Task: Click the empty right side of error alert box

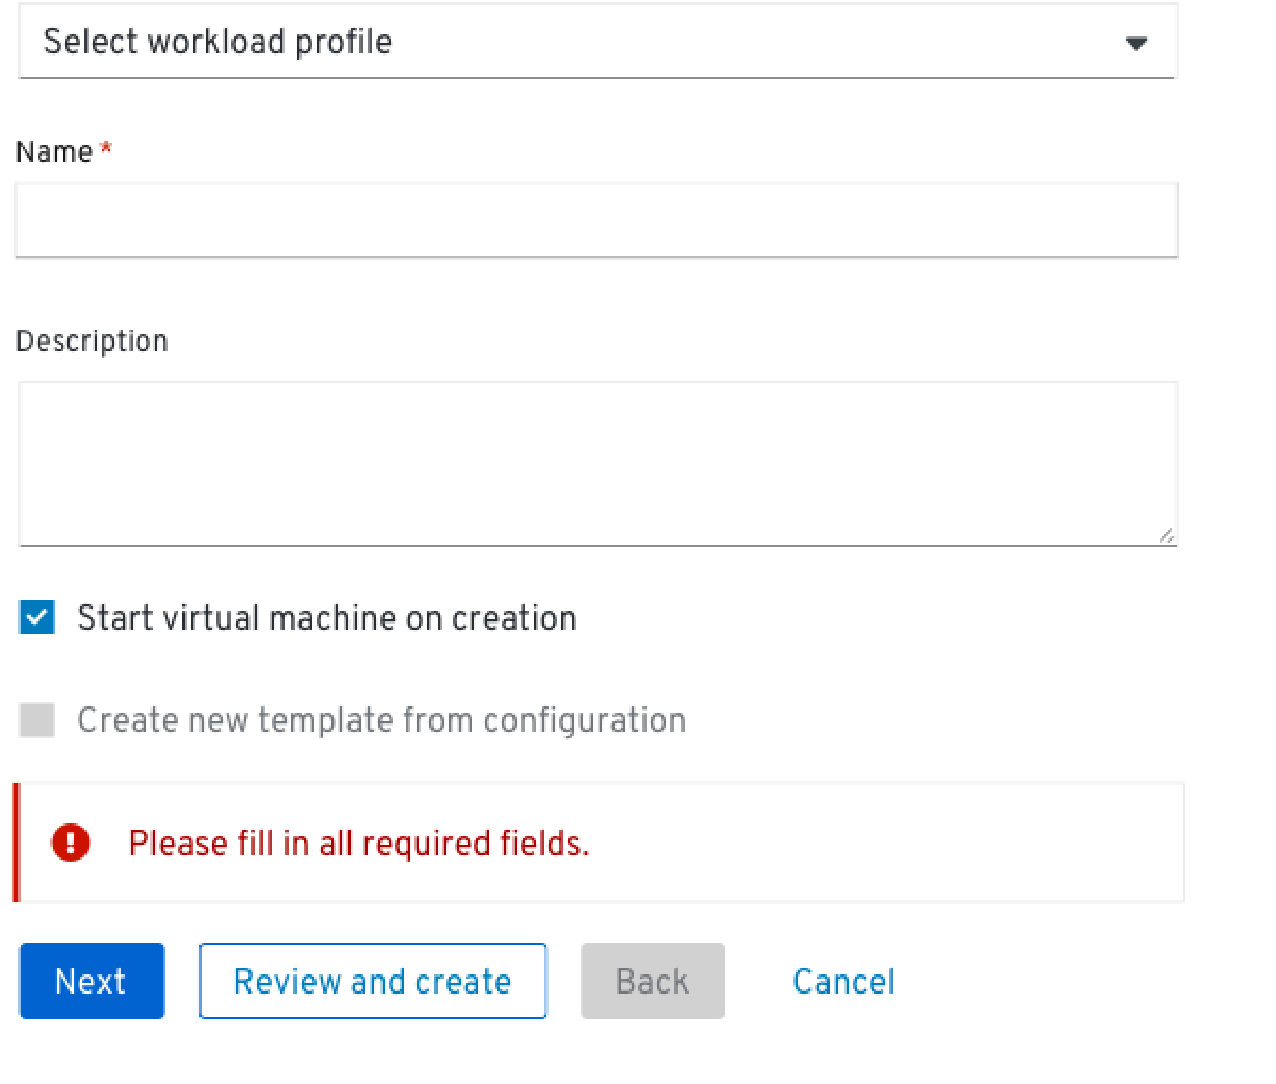Action: (900, 843)
